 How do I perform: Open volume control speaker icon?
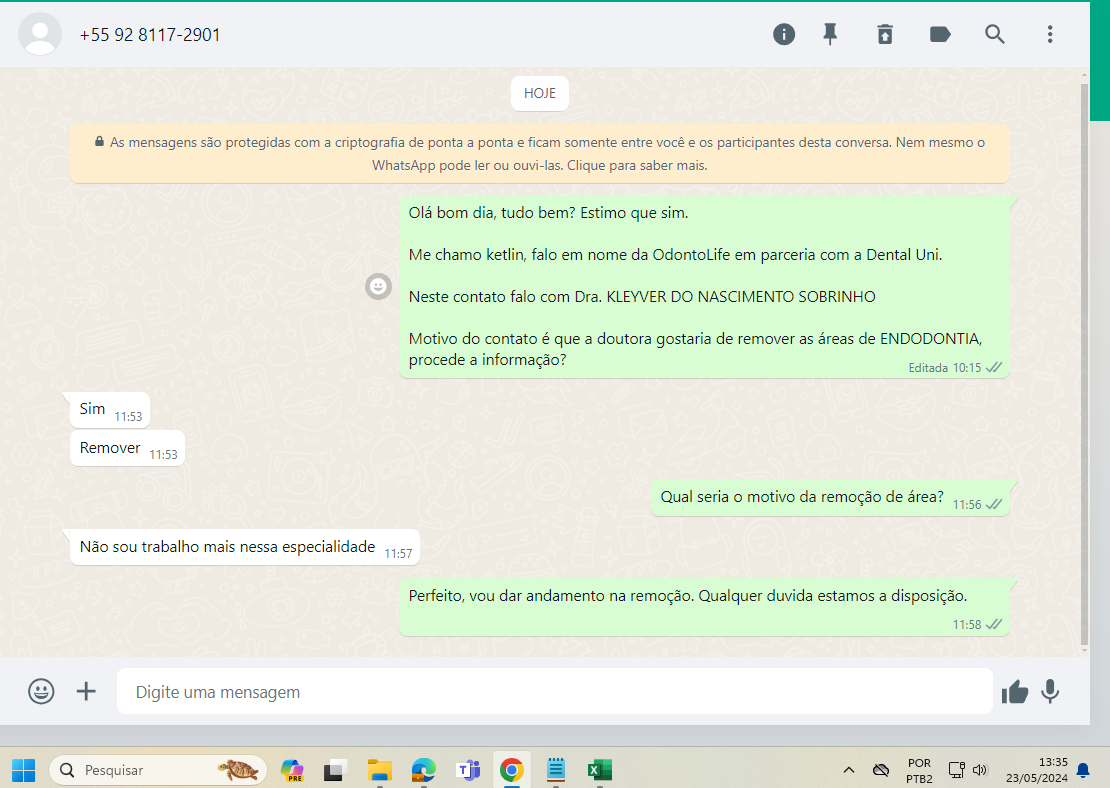(x=980, y=770)
